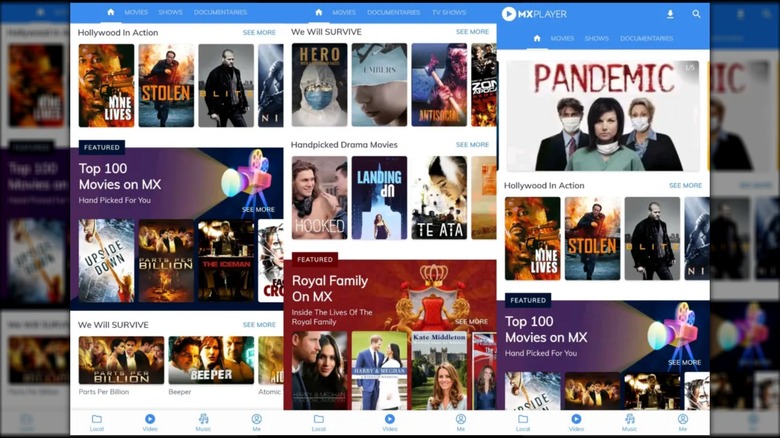Open search with the magnifier icon
The width and height of the screenshot is (780, 438).
[696, 14]
